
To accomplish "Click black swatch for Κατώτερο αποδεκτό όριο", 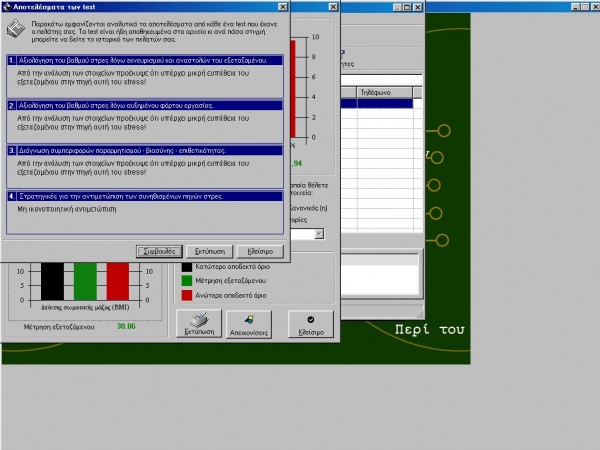I will (187, 266).
